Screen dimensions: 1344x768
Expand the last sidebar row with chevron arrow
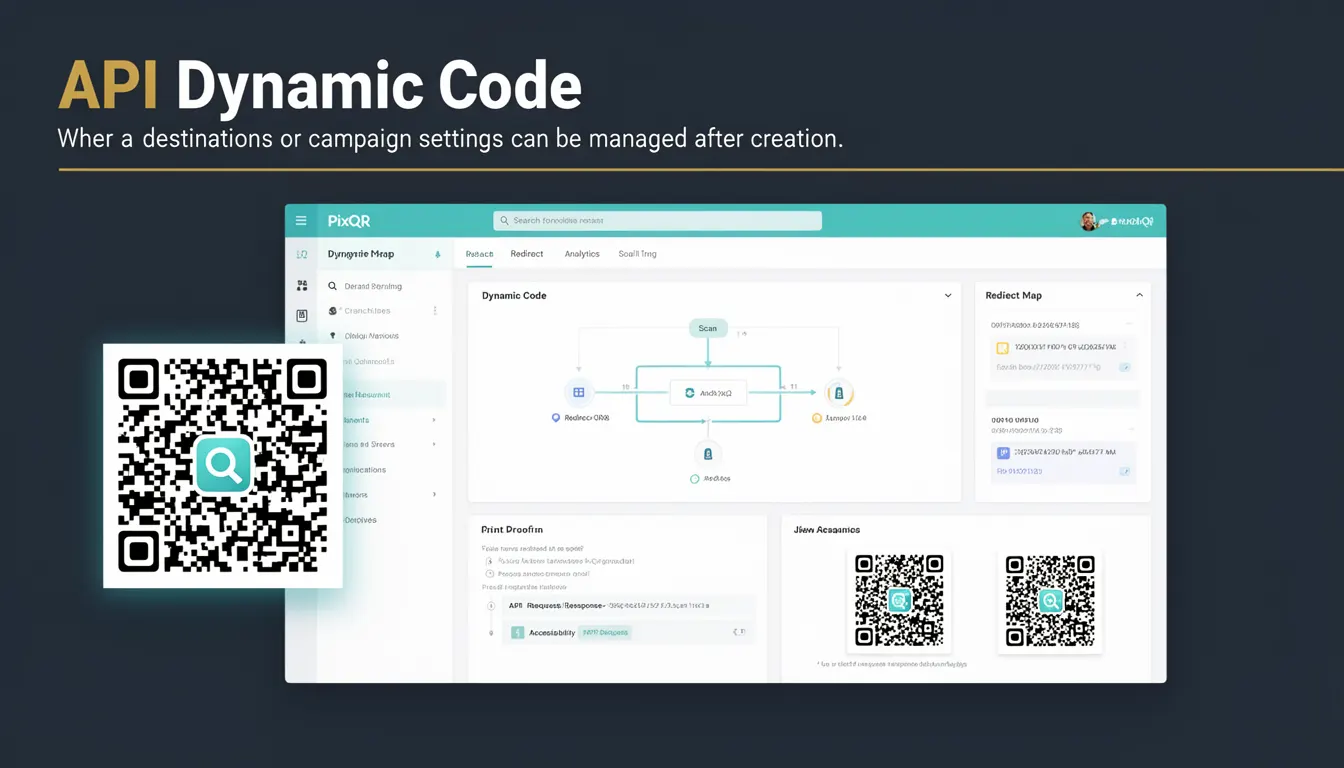tap(433, 495)
